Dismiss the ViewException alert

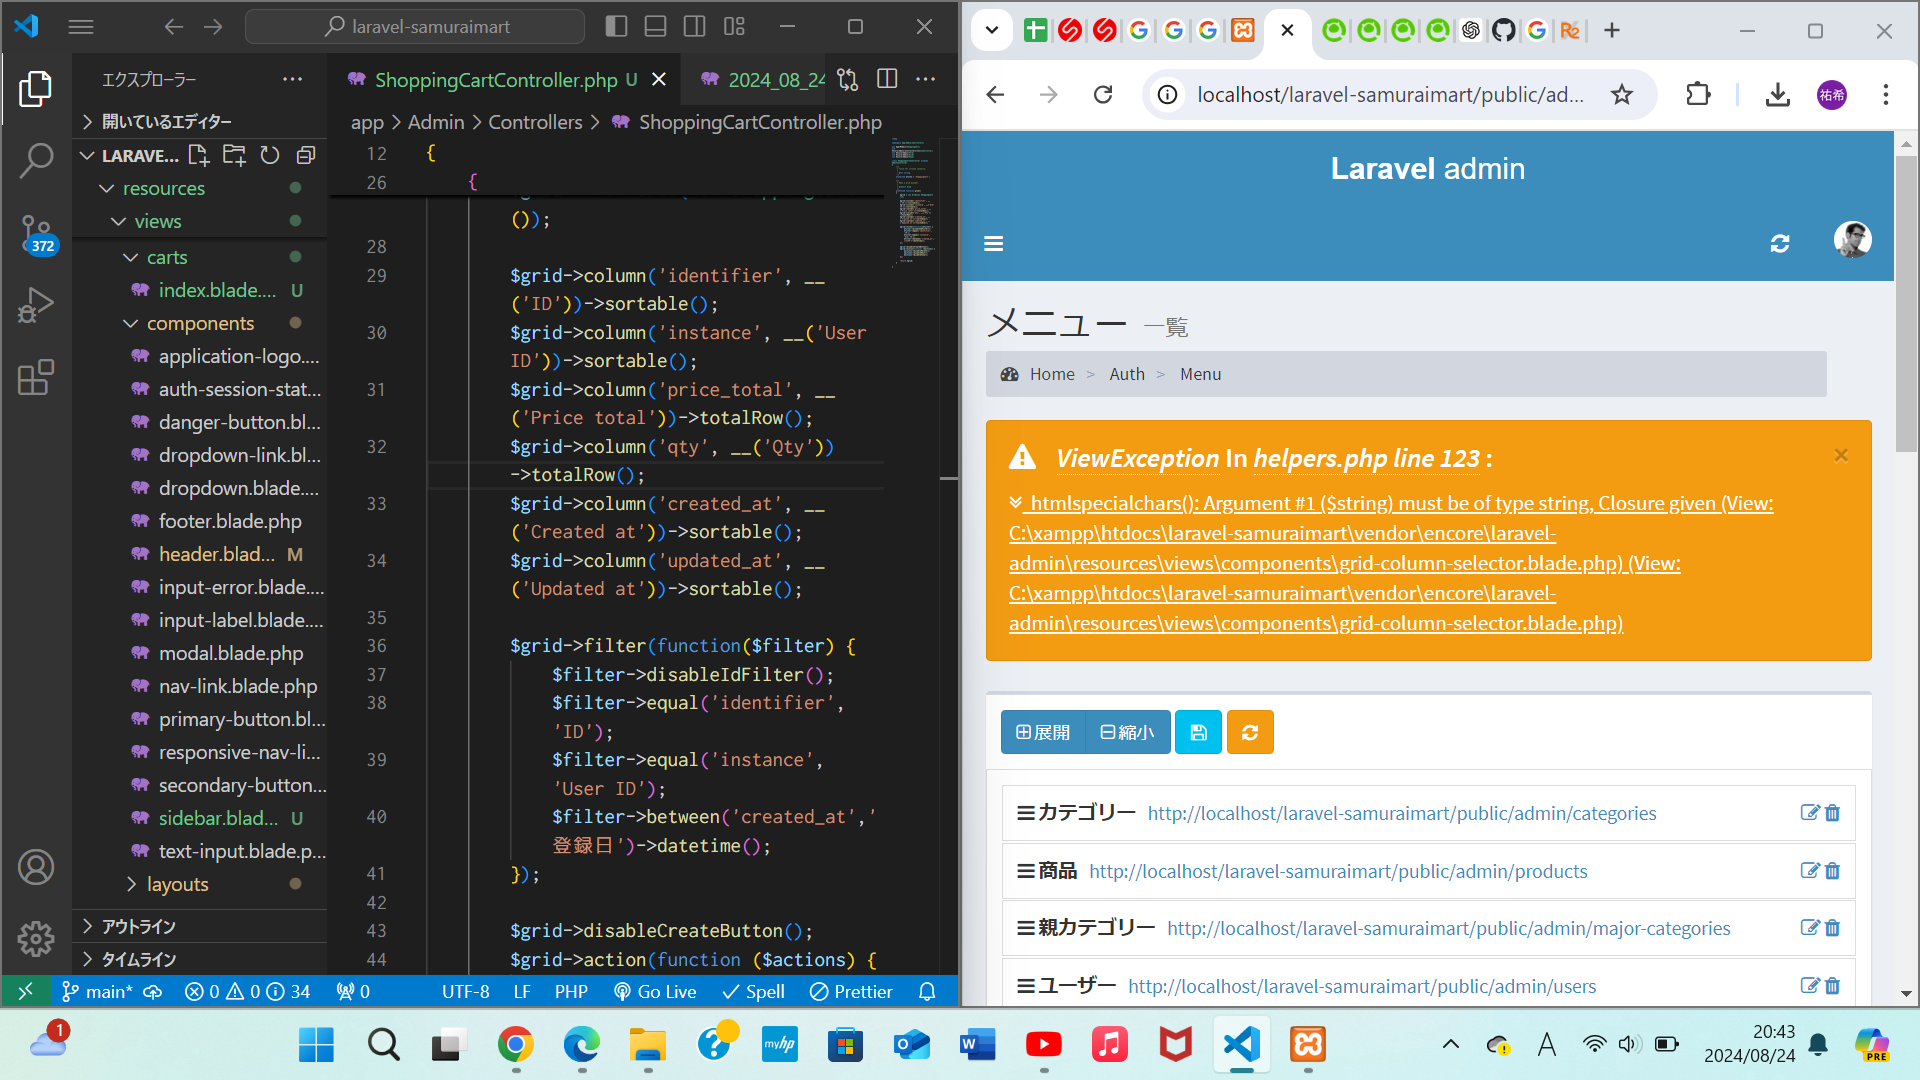click(1841, 456)
